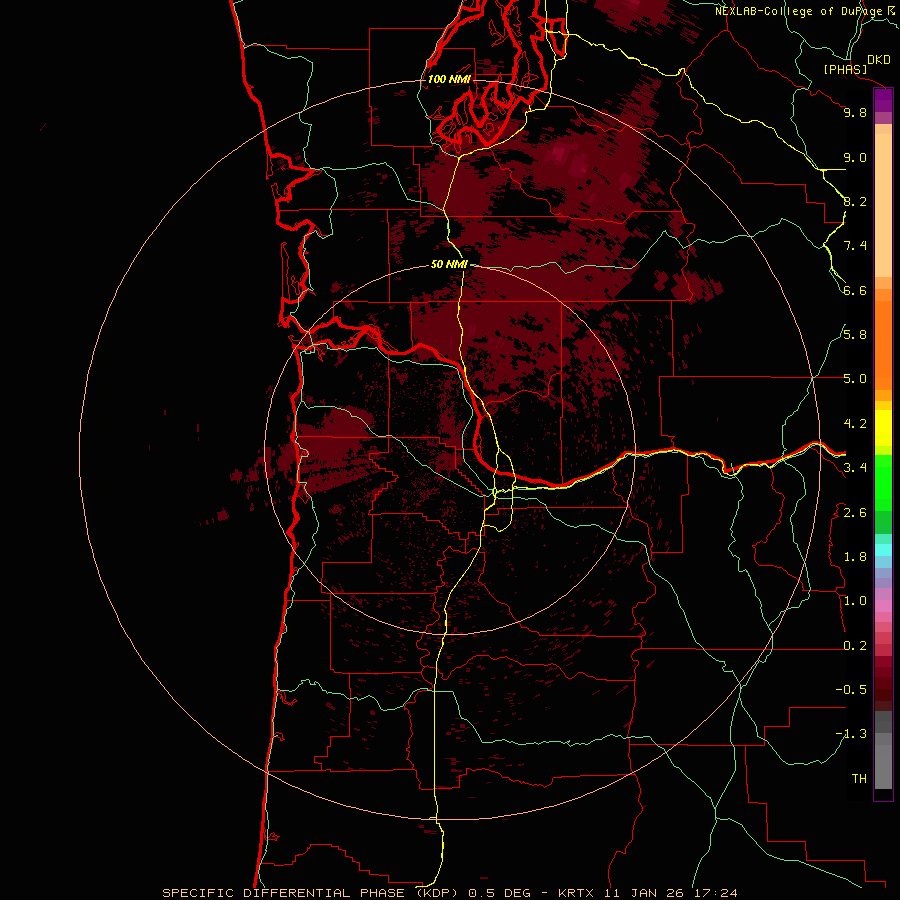The width and height of the screenshot is (900, 900).
Task: Pick the light peach segment of the color bar
Action: click(x=883, y=205)
